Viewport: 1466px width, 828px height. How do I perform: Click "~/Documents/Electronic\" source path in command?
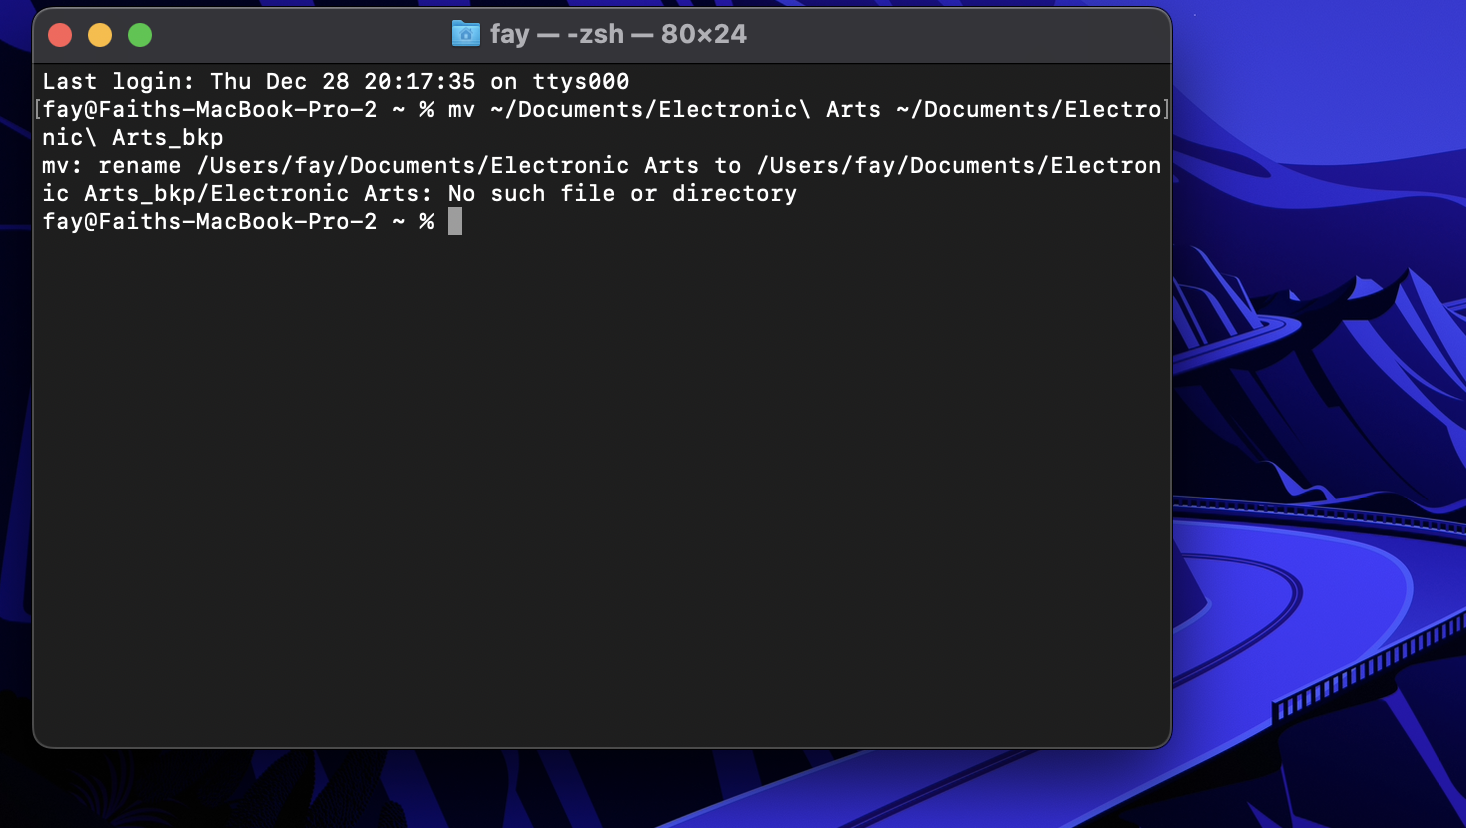point(650,109)
